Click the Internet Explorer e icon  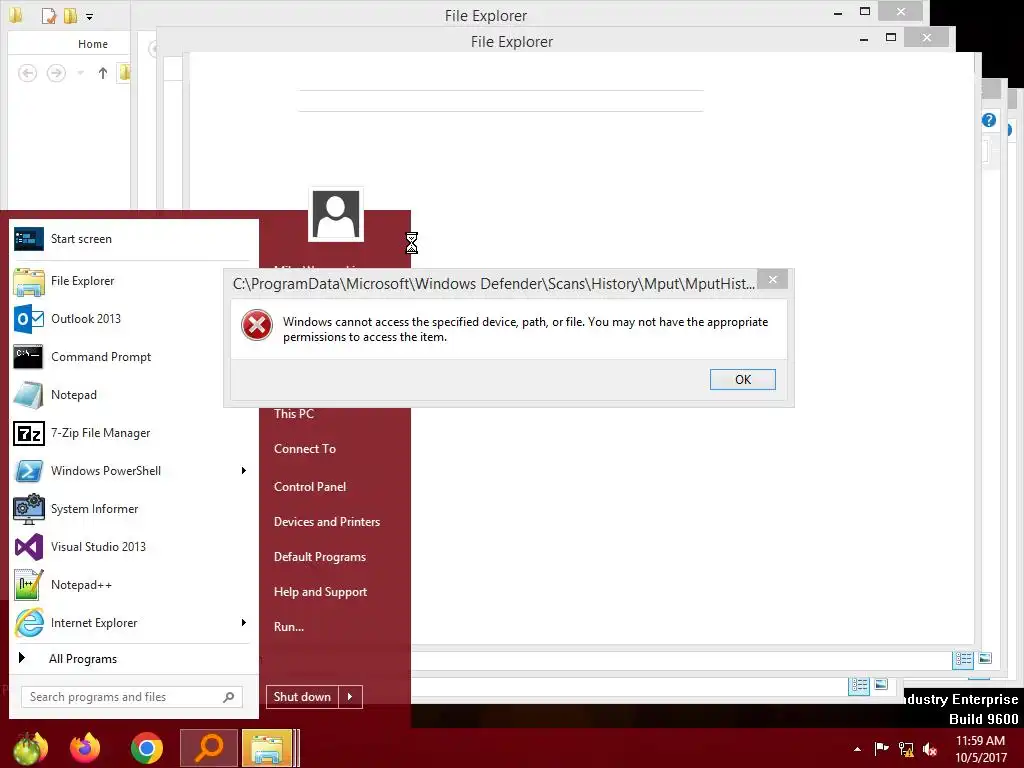pos(29,623)
